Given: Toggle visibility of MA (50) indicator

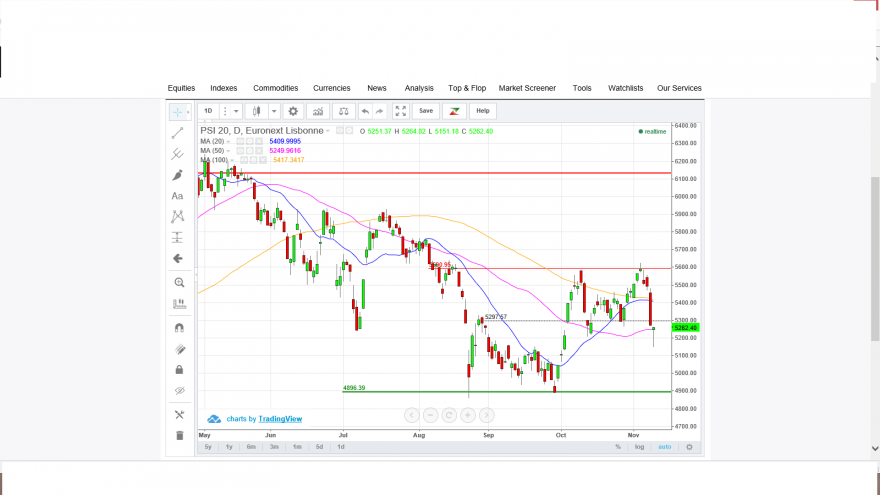Looking at the screenshot, I should [x=240, y=151].
